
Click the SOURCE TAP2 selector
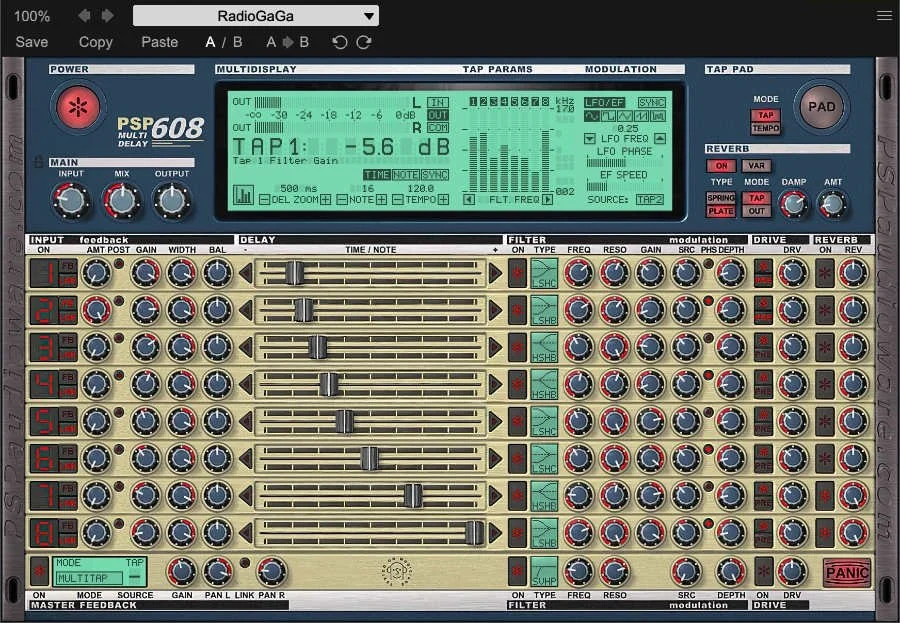(650, 199)
